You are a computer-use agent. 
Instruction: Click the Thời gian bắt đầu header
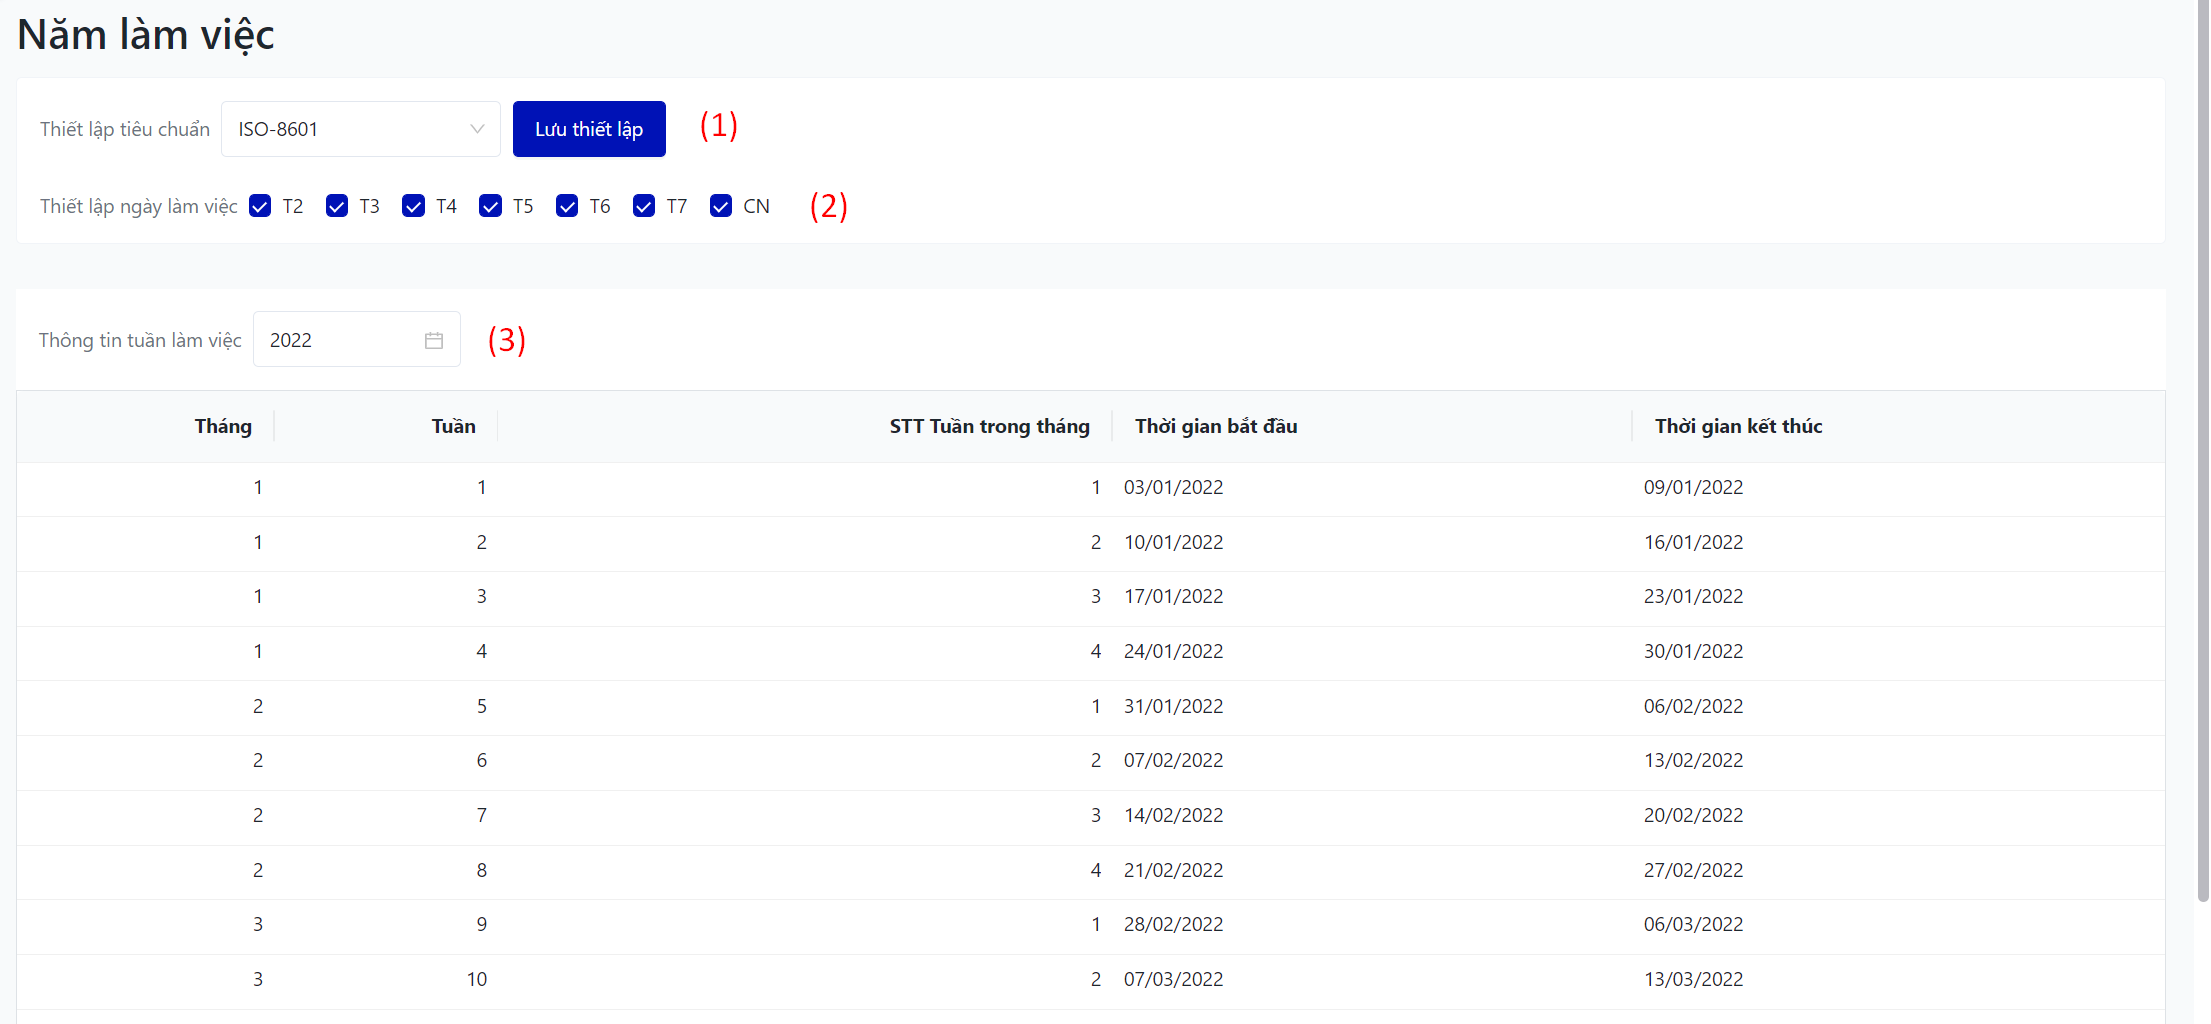pyautogui.click(x=1216, y=426)
